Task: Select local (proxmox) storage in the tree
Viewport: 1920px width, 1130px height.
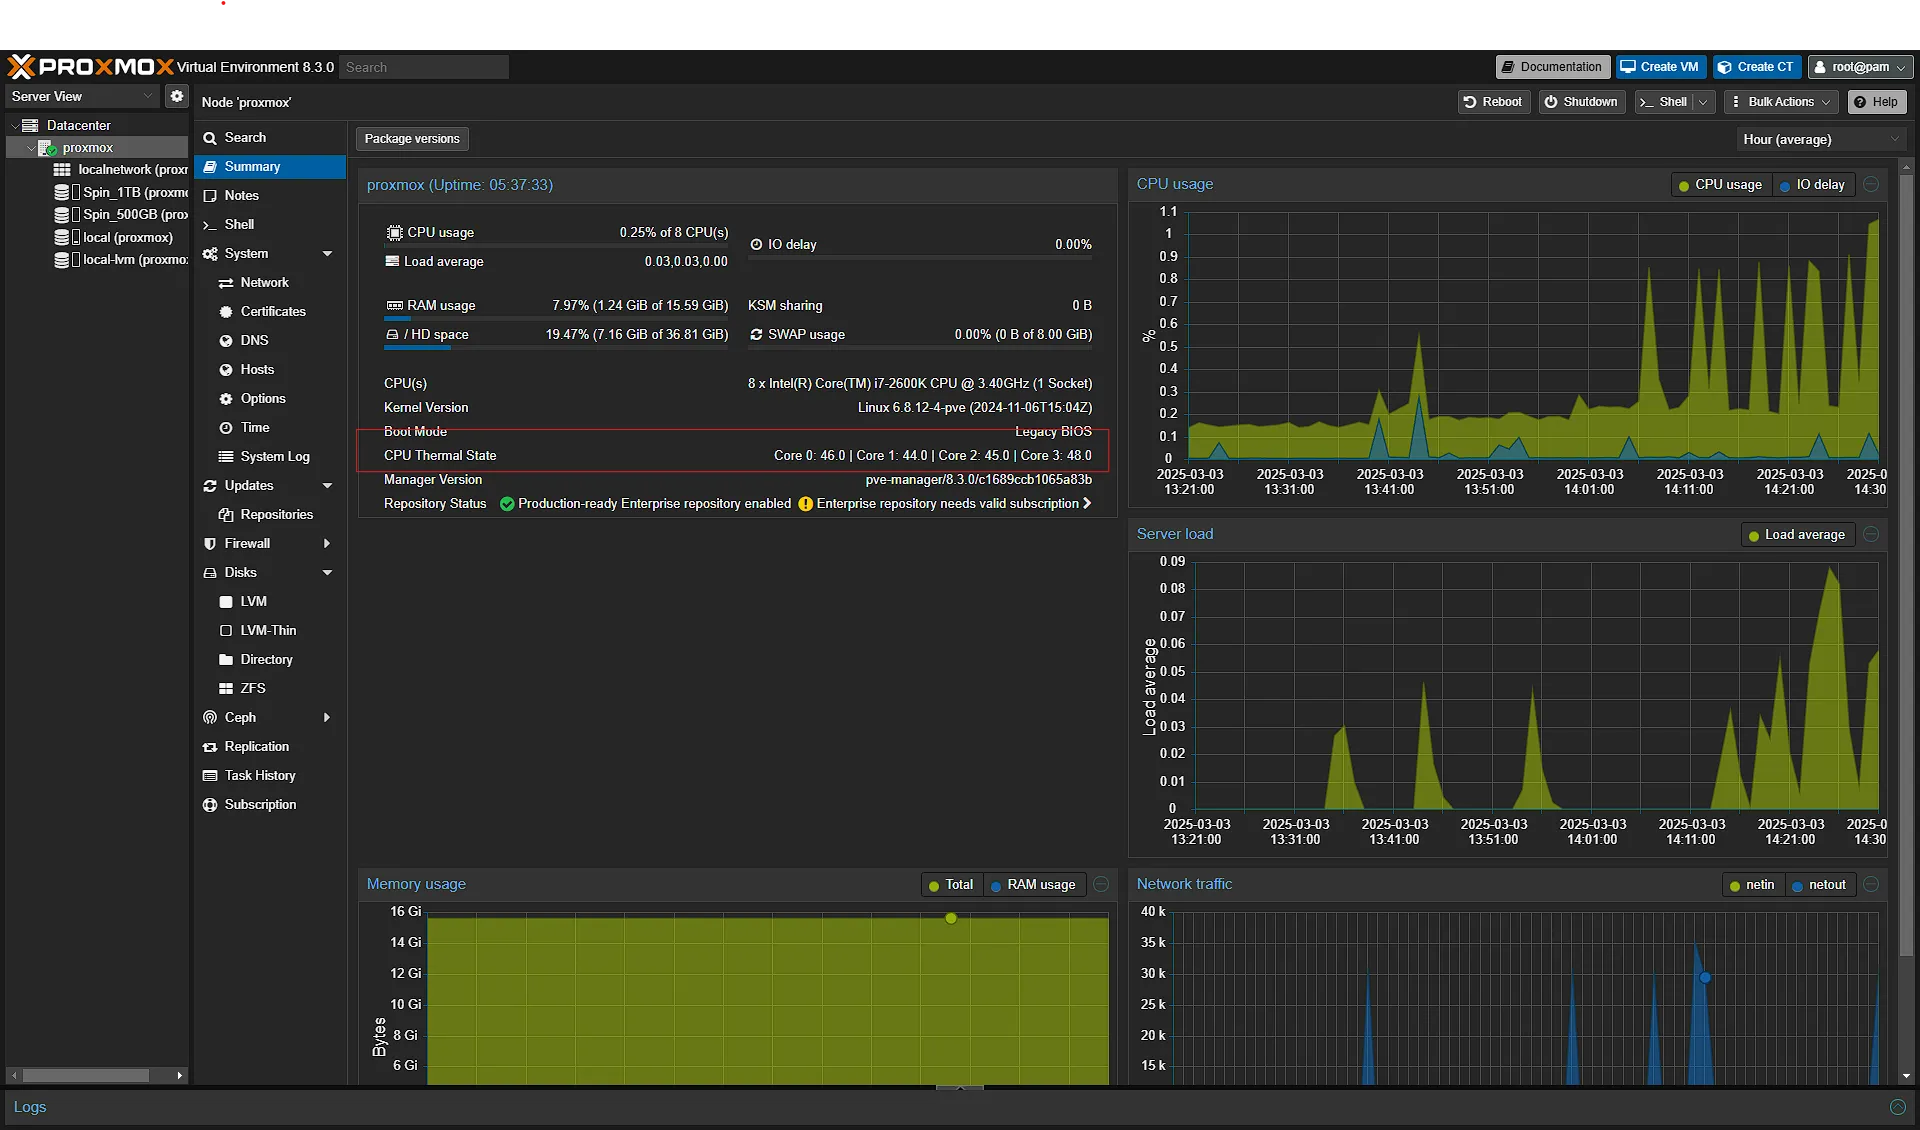Action: 114,237
